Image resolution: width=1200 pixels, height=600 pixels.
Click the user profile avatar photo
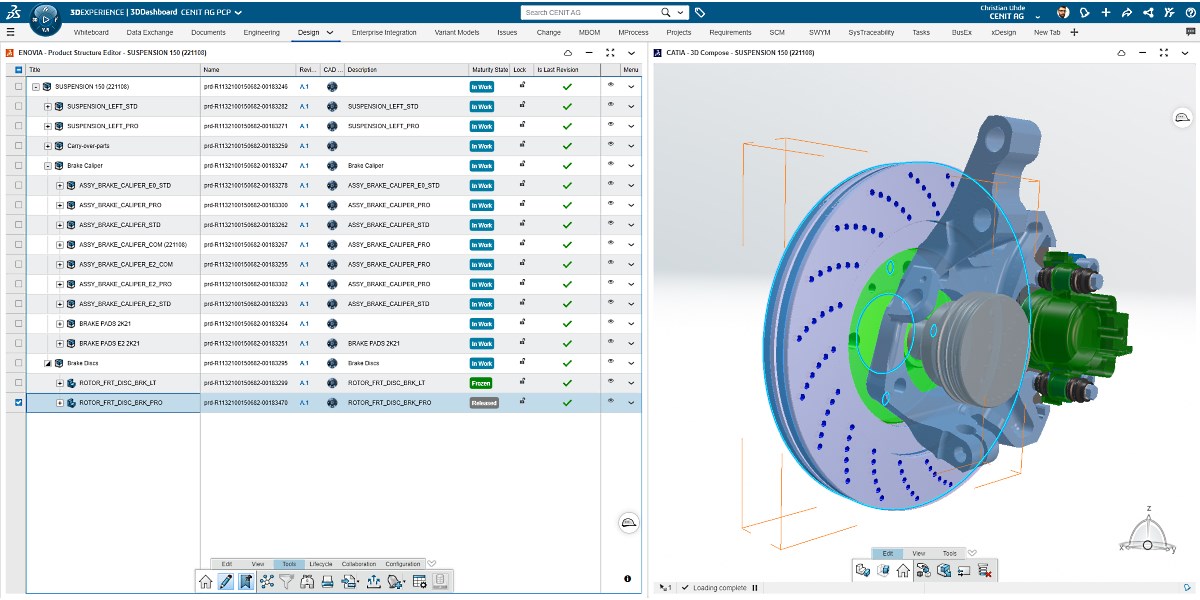coord(1062,13)
